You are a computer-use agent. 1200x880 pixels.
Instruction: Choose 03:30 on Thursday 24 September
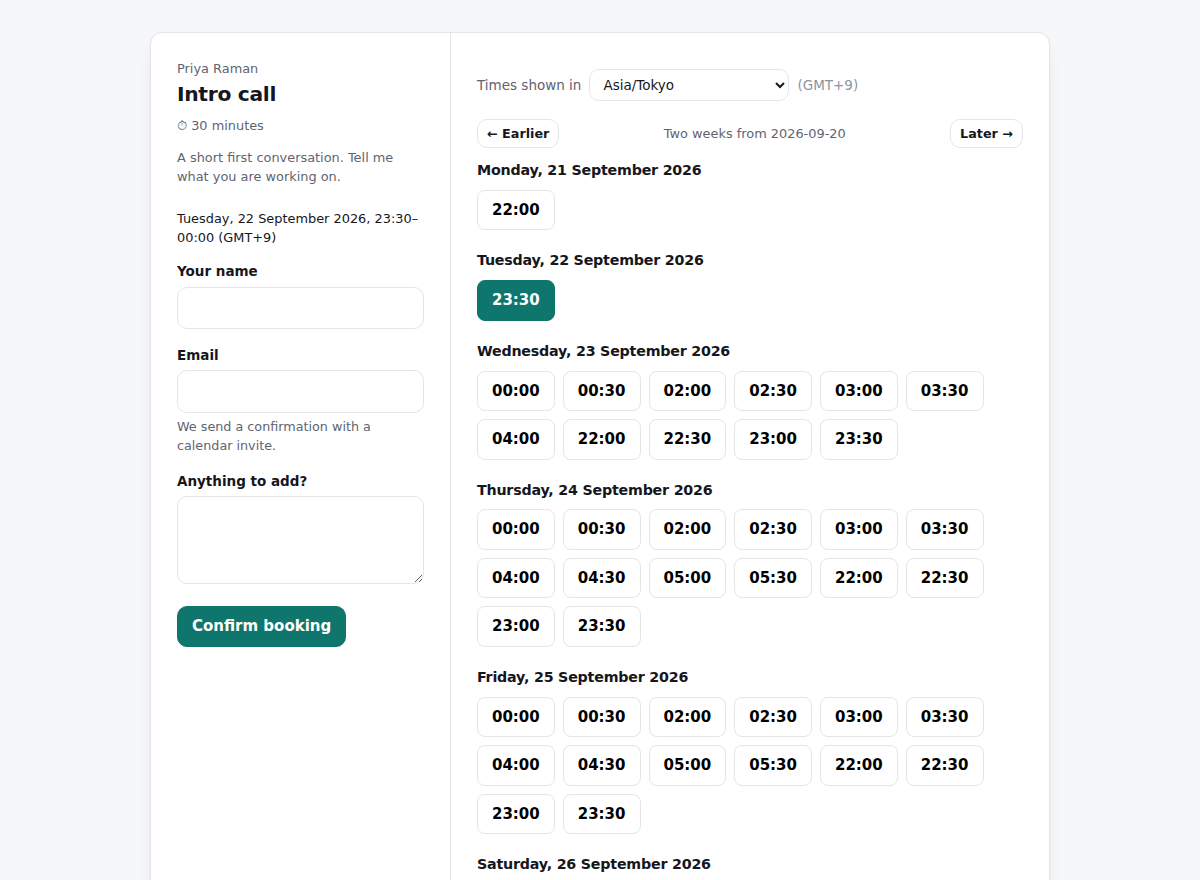[945, 529]
